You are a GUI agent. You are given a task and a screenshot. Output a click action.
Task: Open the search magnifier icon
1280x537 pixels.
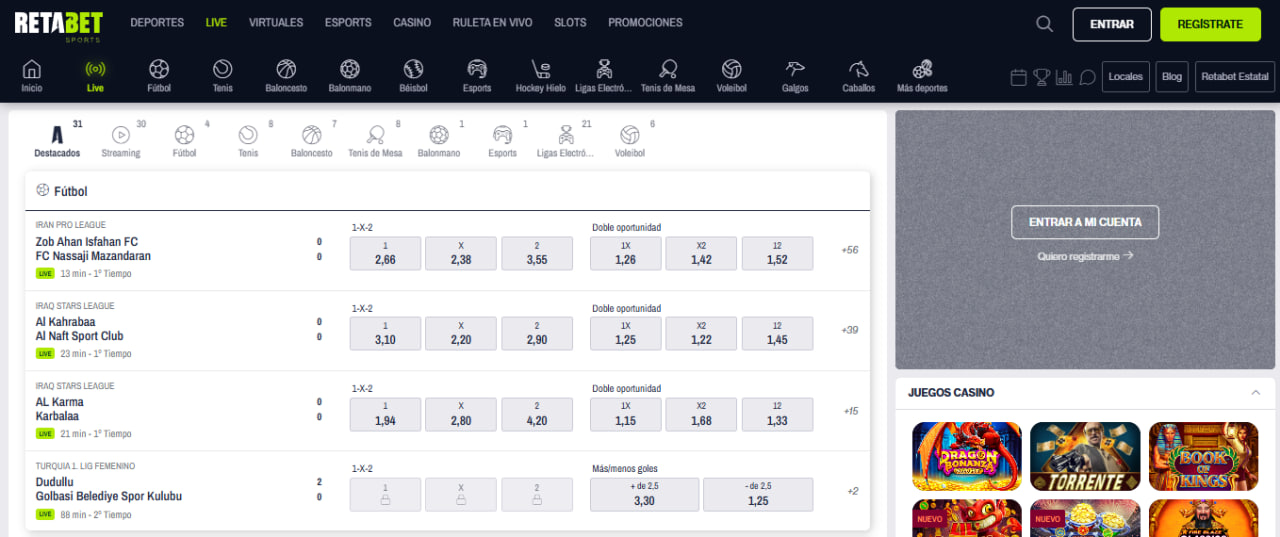[x=1044, y=24]
